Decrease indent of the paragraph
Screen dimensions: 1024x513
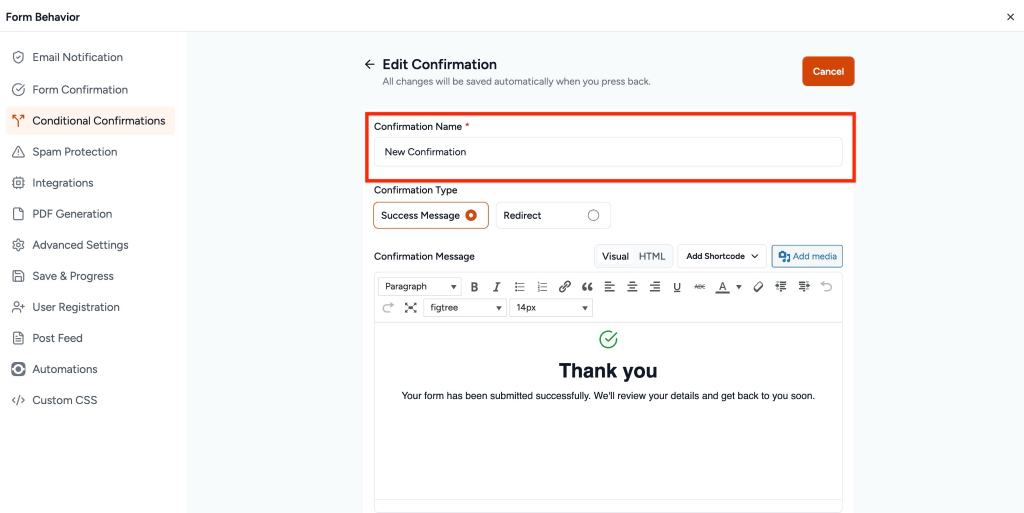tap(780, 287)
